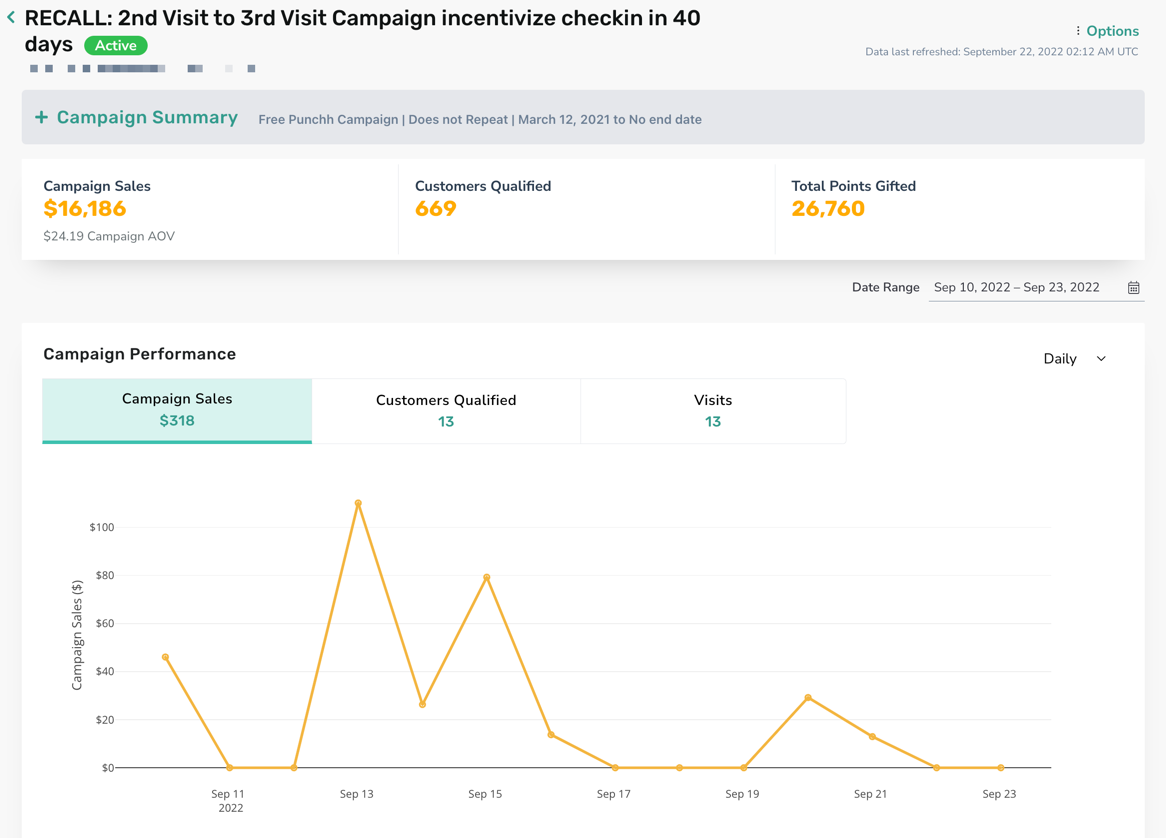The image size is (1166, 838).
Task: Click the Sep 14 data point on chart
Action: [422, 704]
